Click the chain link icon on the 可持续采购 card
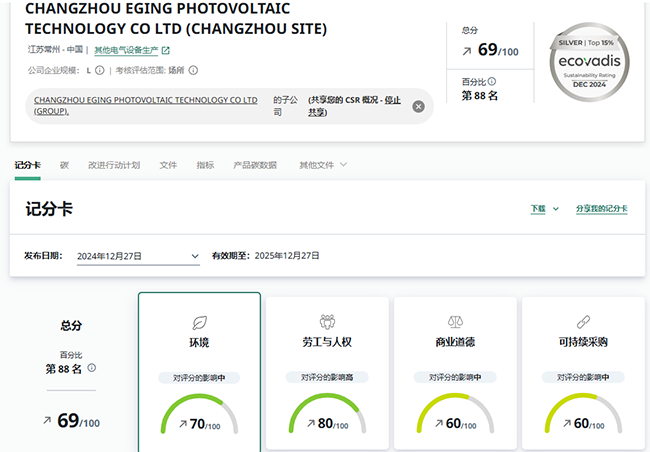Viewport: 650px width, 452px height. (x=583, y=322)
